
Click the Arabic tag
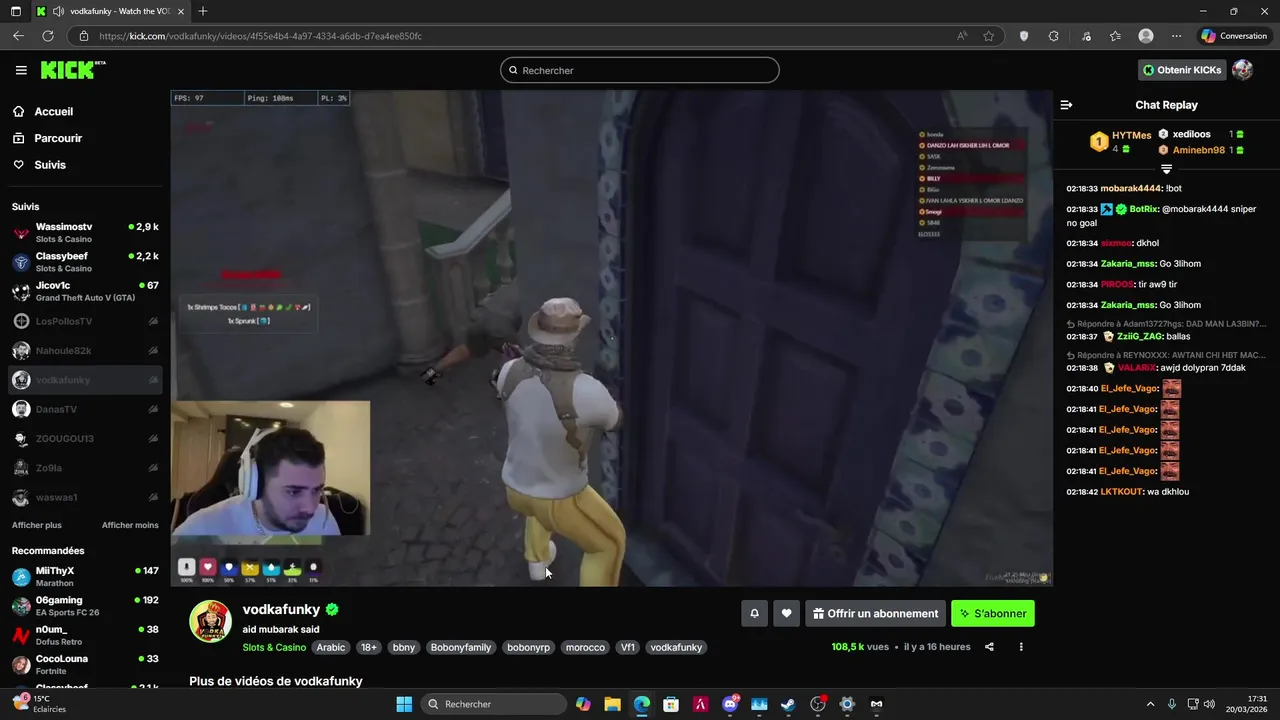[x=331, y=647]
